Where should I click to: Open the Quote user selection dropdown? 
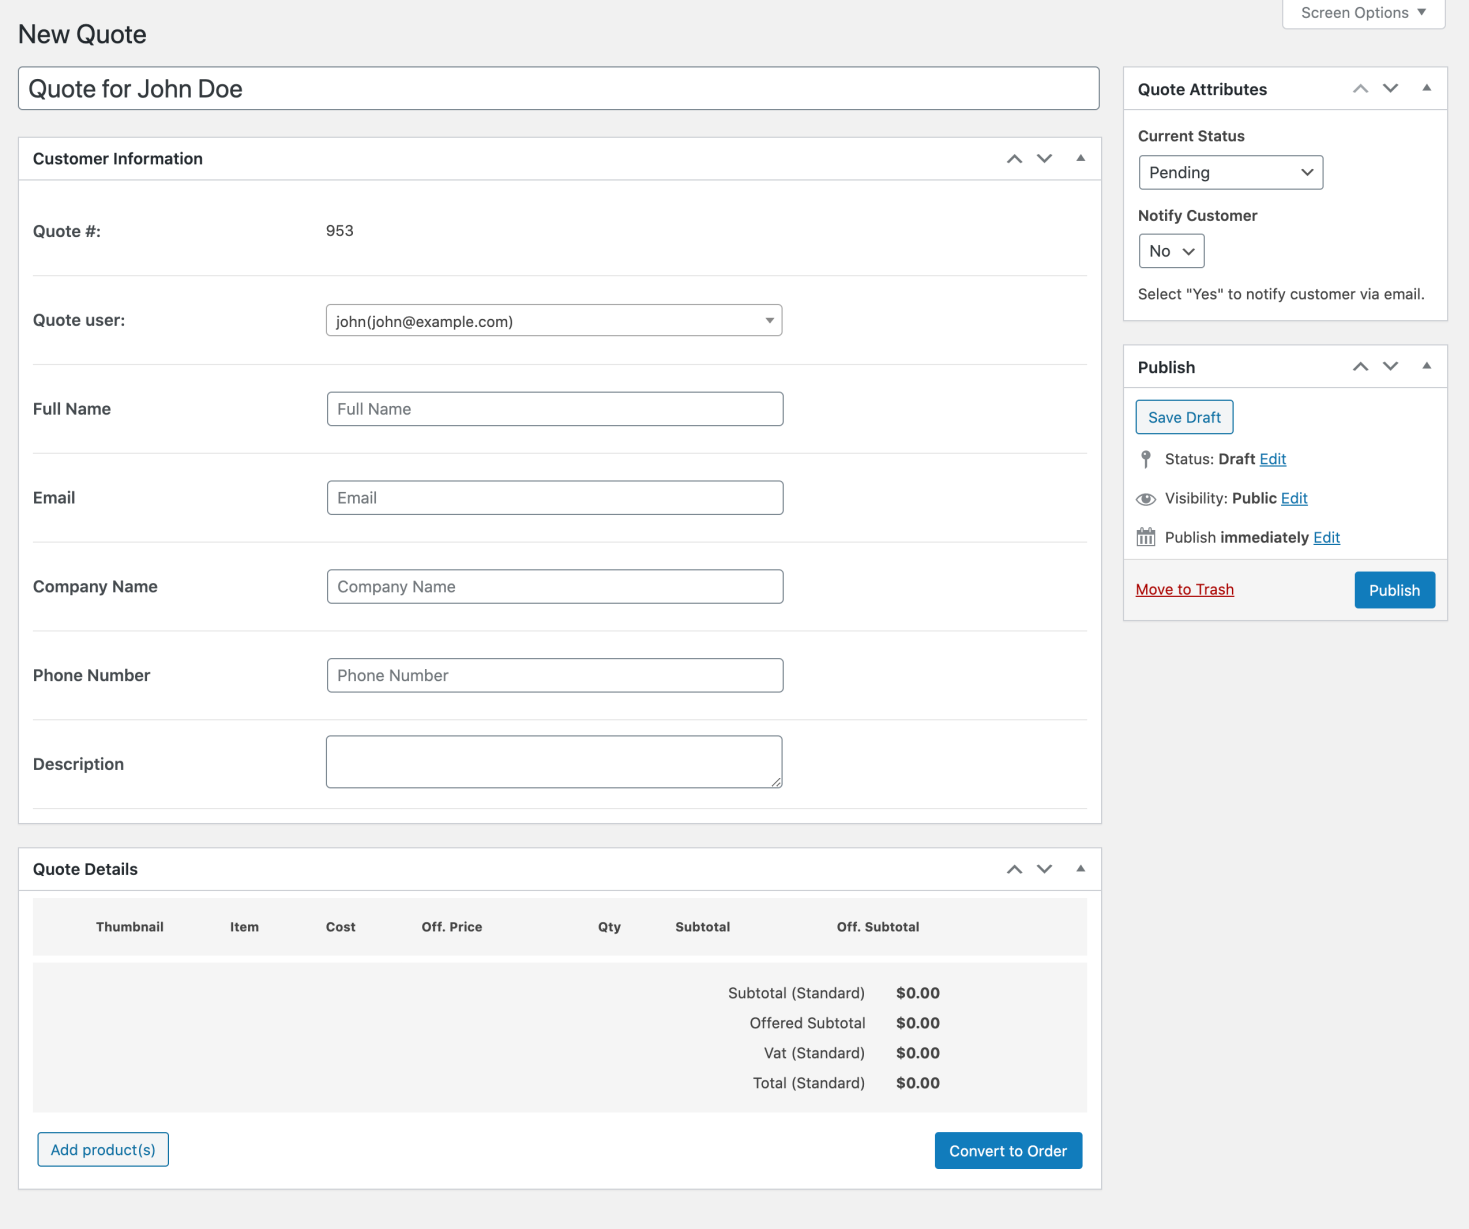[x=554, y=320]
